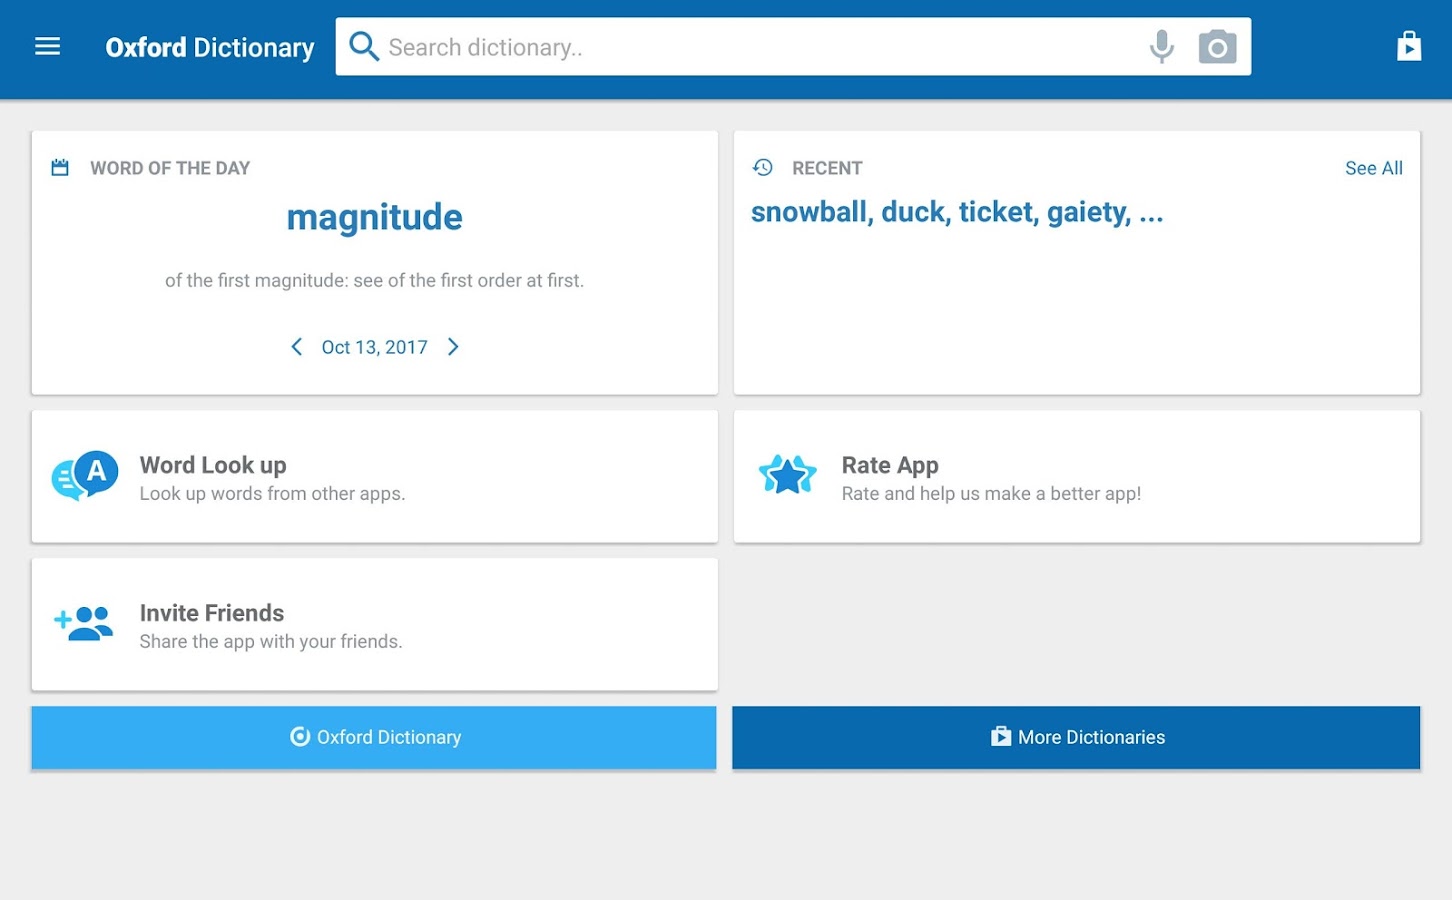Image resolution: width=1452 pixels, height=900 pixels.
Task: Open the shop bag icon
Action: tap(1409, 46)
